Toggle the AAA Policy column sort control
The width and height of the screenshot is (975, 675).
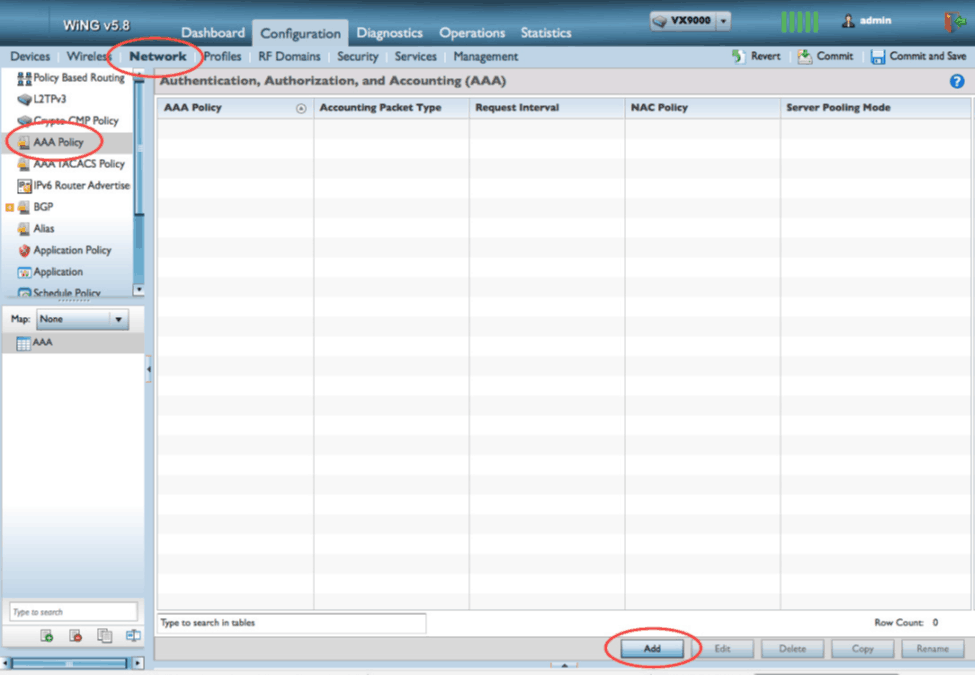(x=301, y=107)
